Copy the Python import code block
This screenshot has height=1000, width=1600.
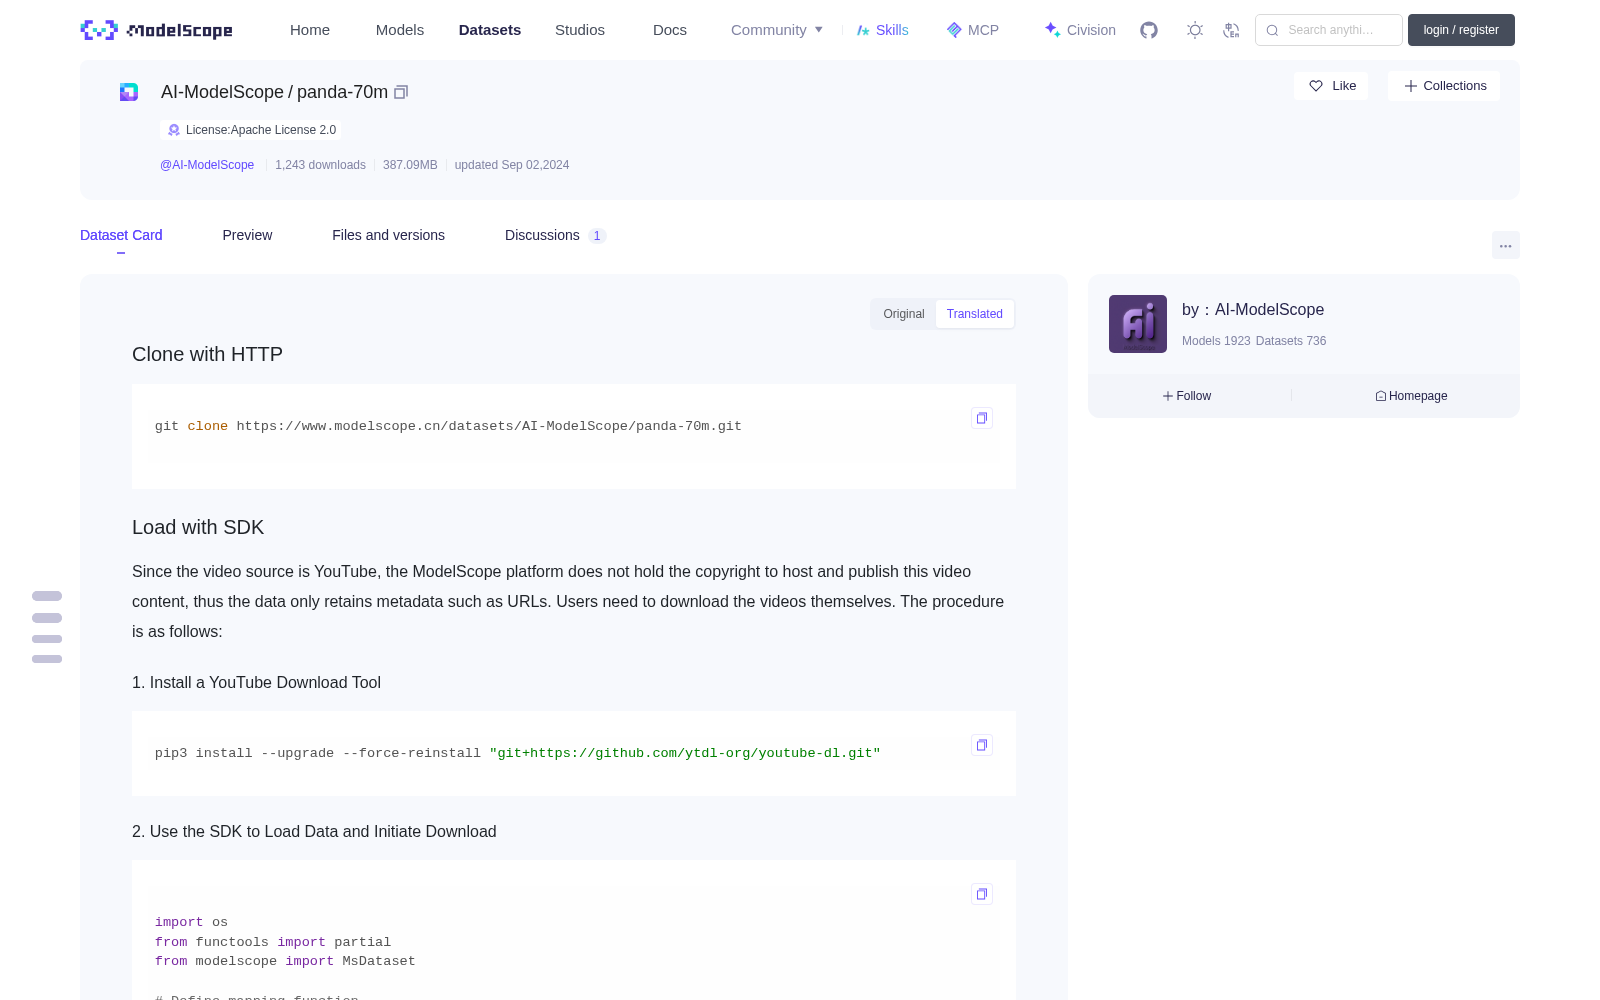pyautogui.click(x=982, y=894)
